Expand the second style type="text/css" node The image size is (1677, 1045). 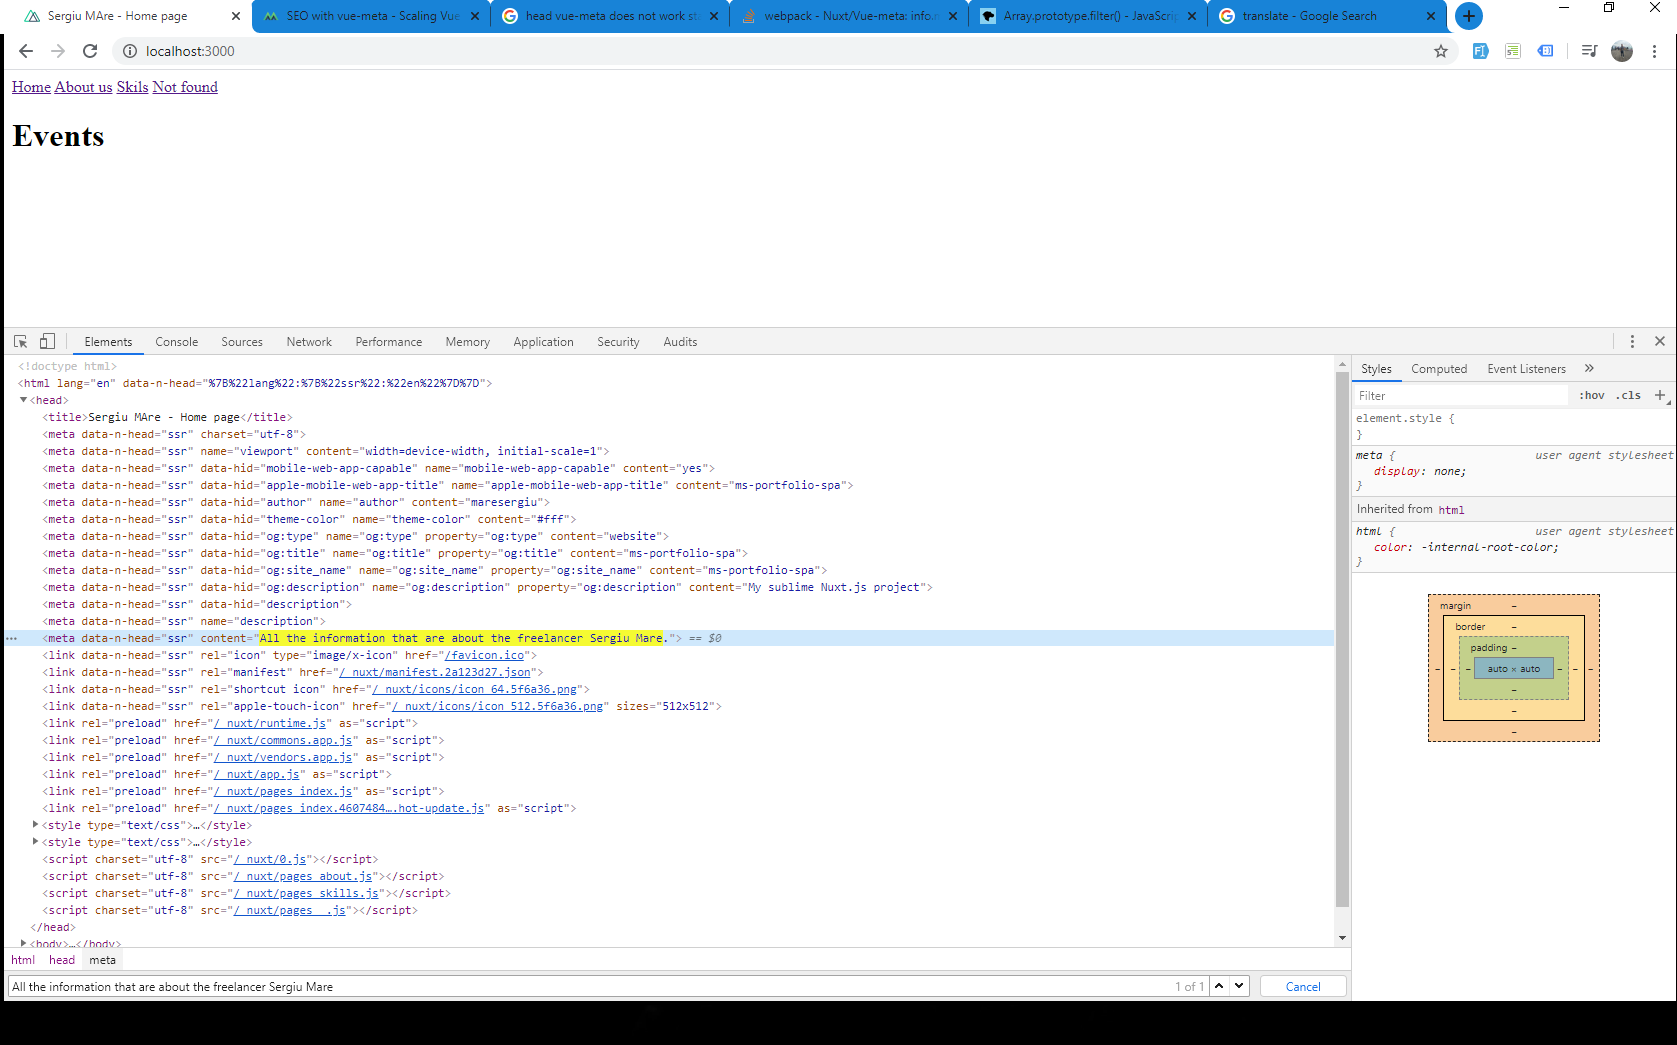point(35,842)
